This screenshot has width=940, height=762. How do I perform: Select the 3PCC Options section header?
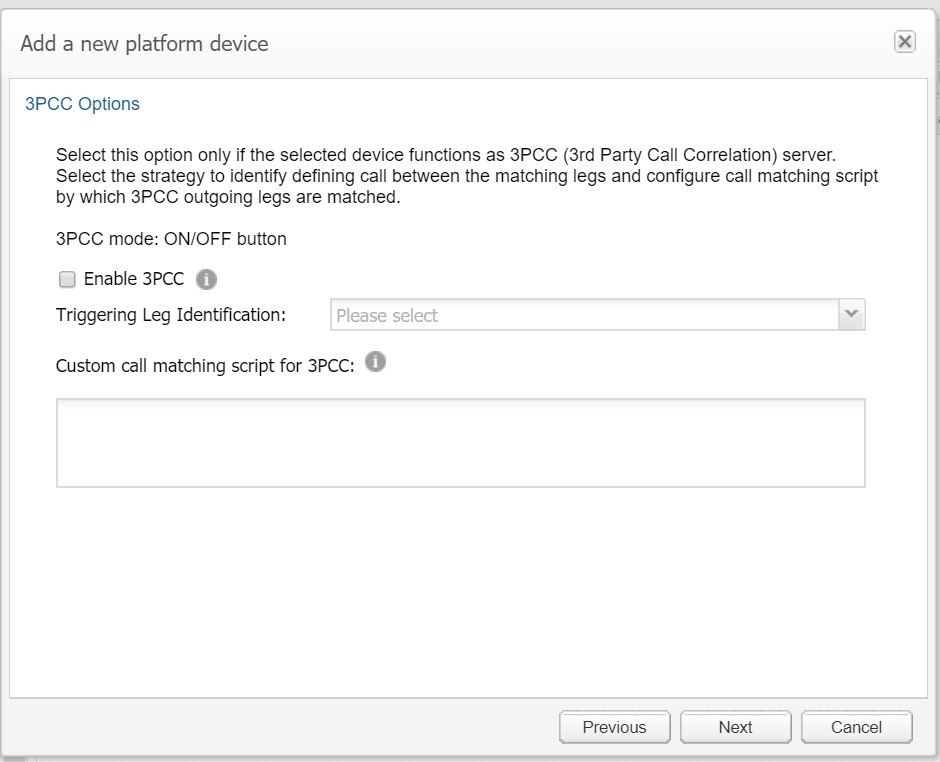click(82, 104)
